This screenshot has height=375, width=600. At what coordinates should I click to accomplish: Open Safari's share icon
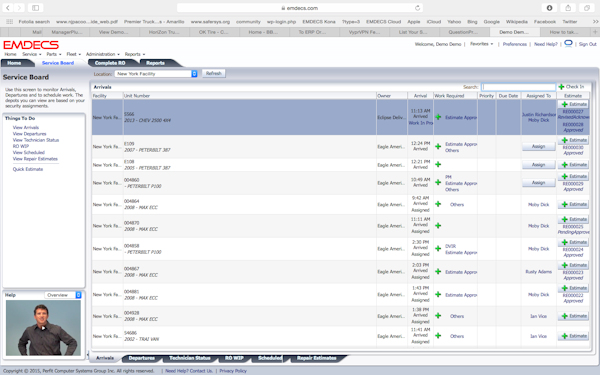(568, 8)
